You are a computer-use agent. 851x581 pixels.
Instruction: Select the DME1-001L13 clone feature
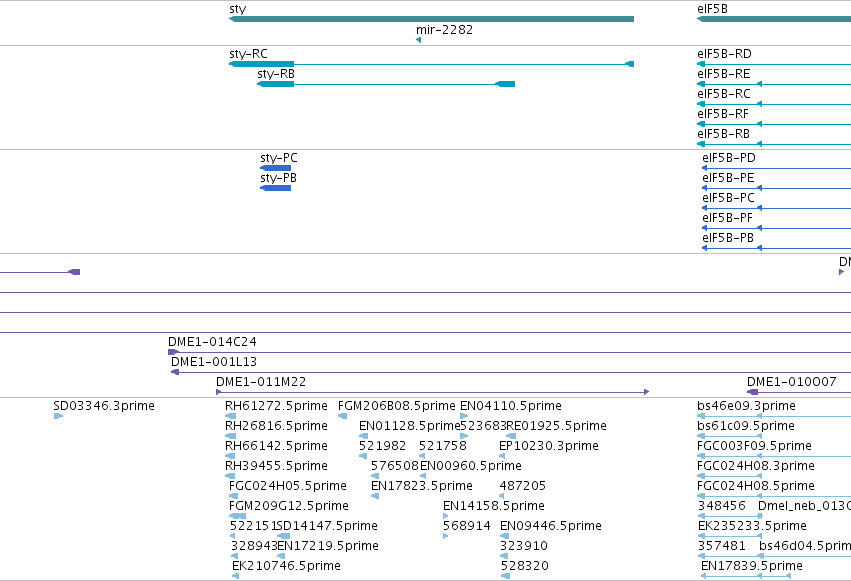[x=511, y=372]
